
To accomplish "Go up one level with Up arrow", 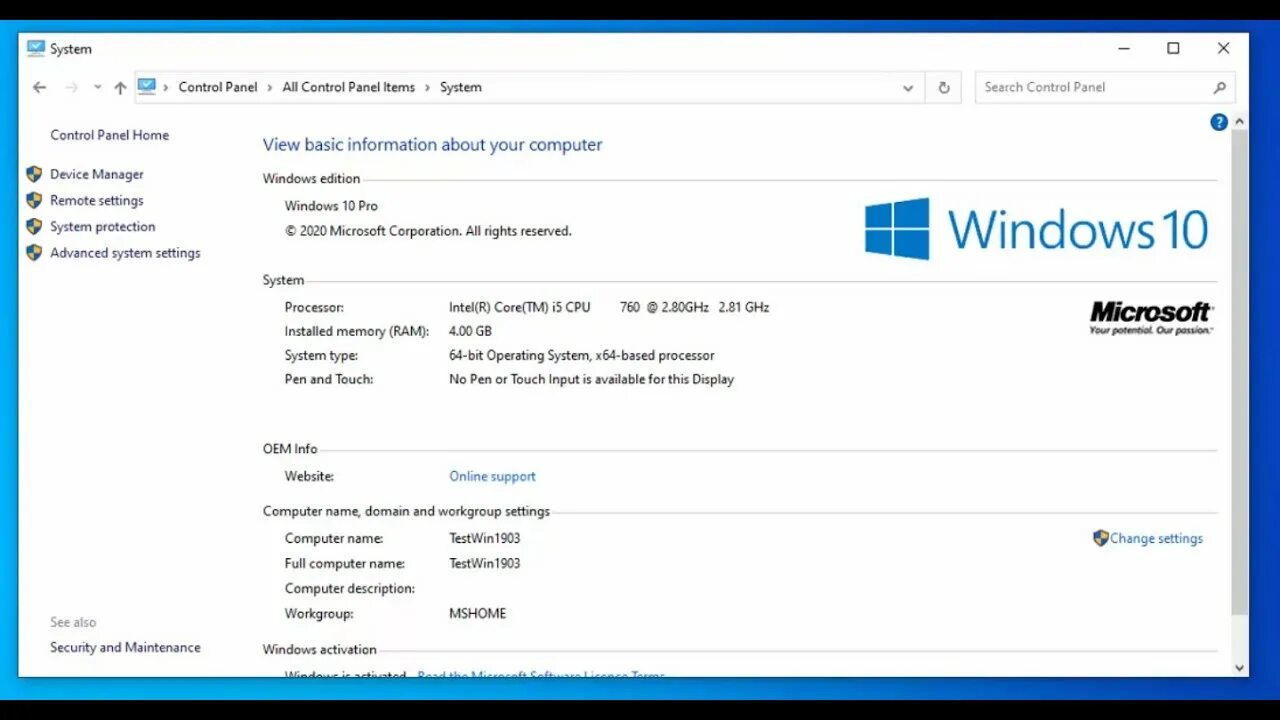I will (120, 87).
